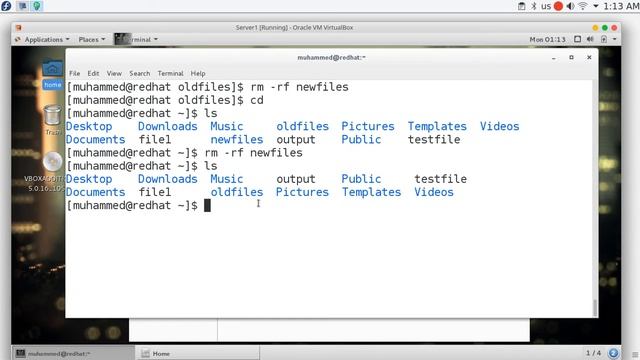This screenshot has width=640, height=360.
Task: Expand the host tray dropdown arrow
Action: pyautogui.click(x=596, y=6)
